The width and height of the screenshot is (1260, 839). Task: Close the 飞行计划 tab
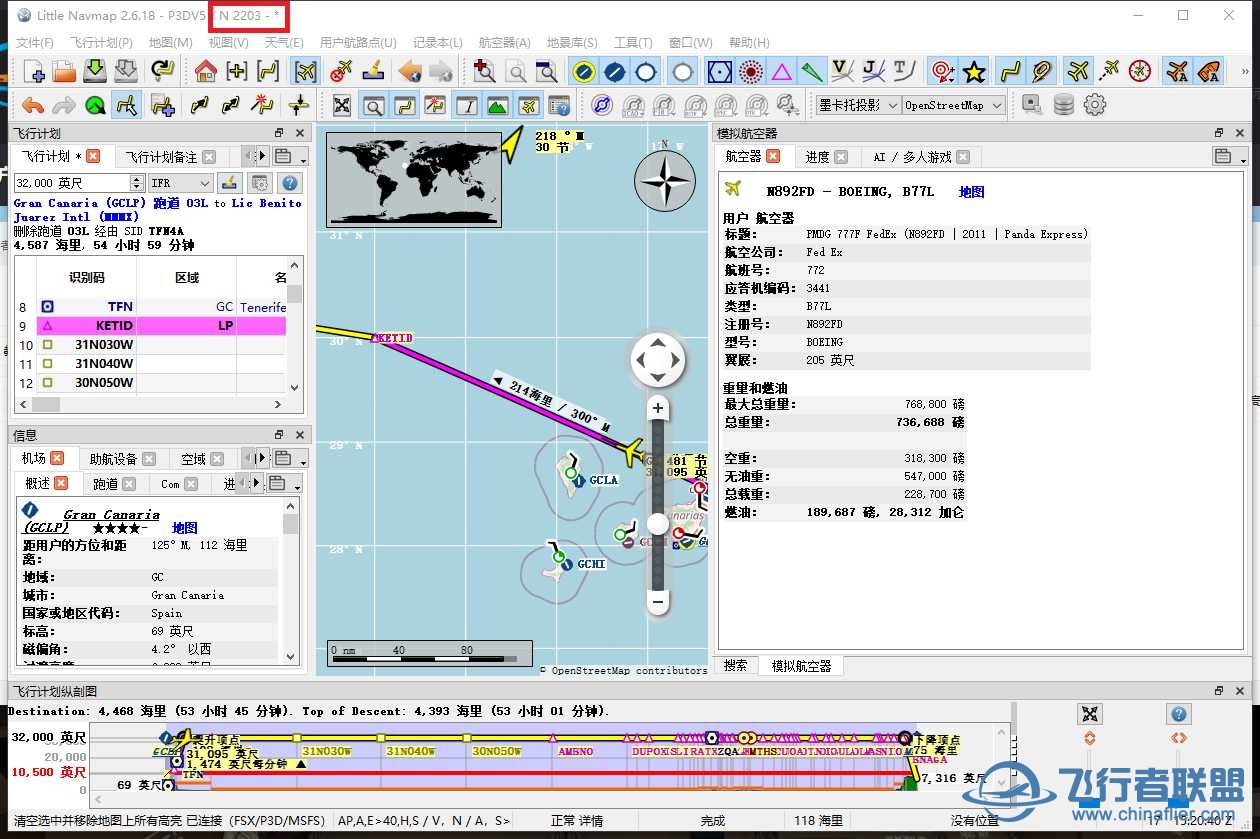click(93, 156)
